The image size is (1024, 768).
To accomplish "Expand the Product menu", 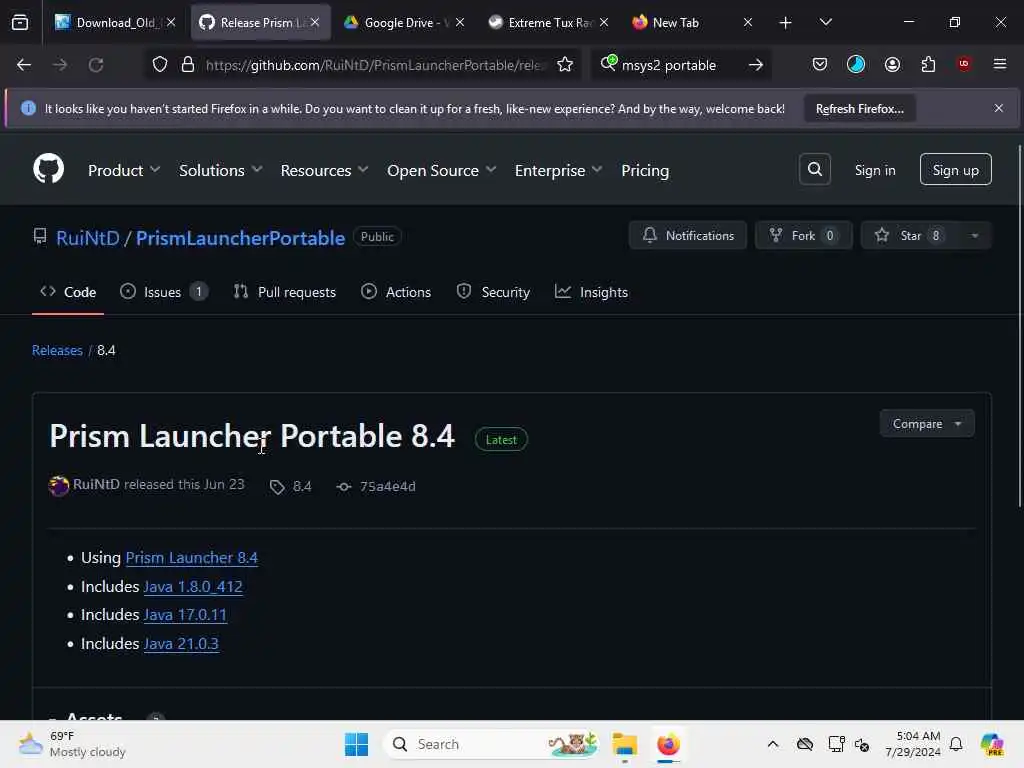I will tap(124, 170).
